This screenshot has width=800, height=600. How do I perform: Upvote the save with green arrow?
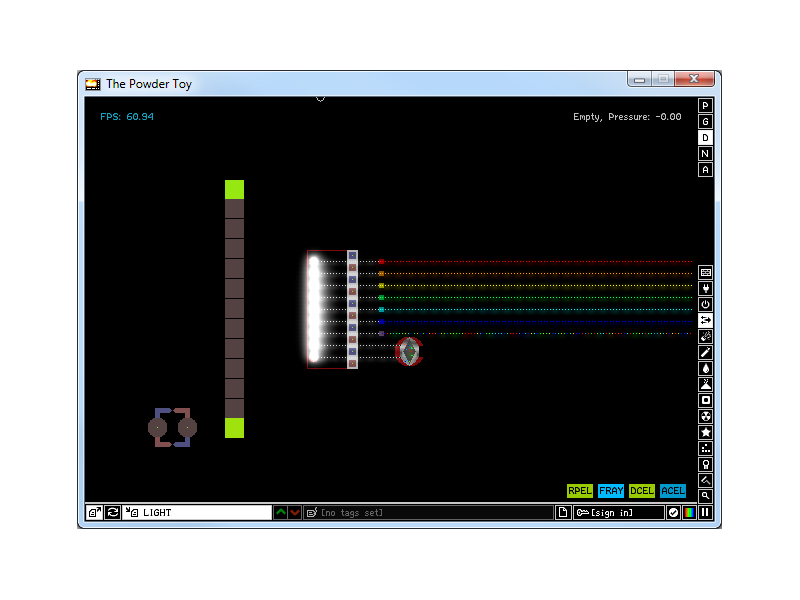pos(281,512)
